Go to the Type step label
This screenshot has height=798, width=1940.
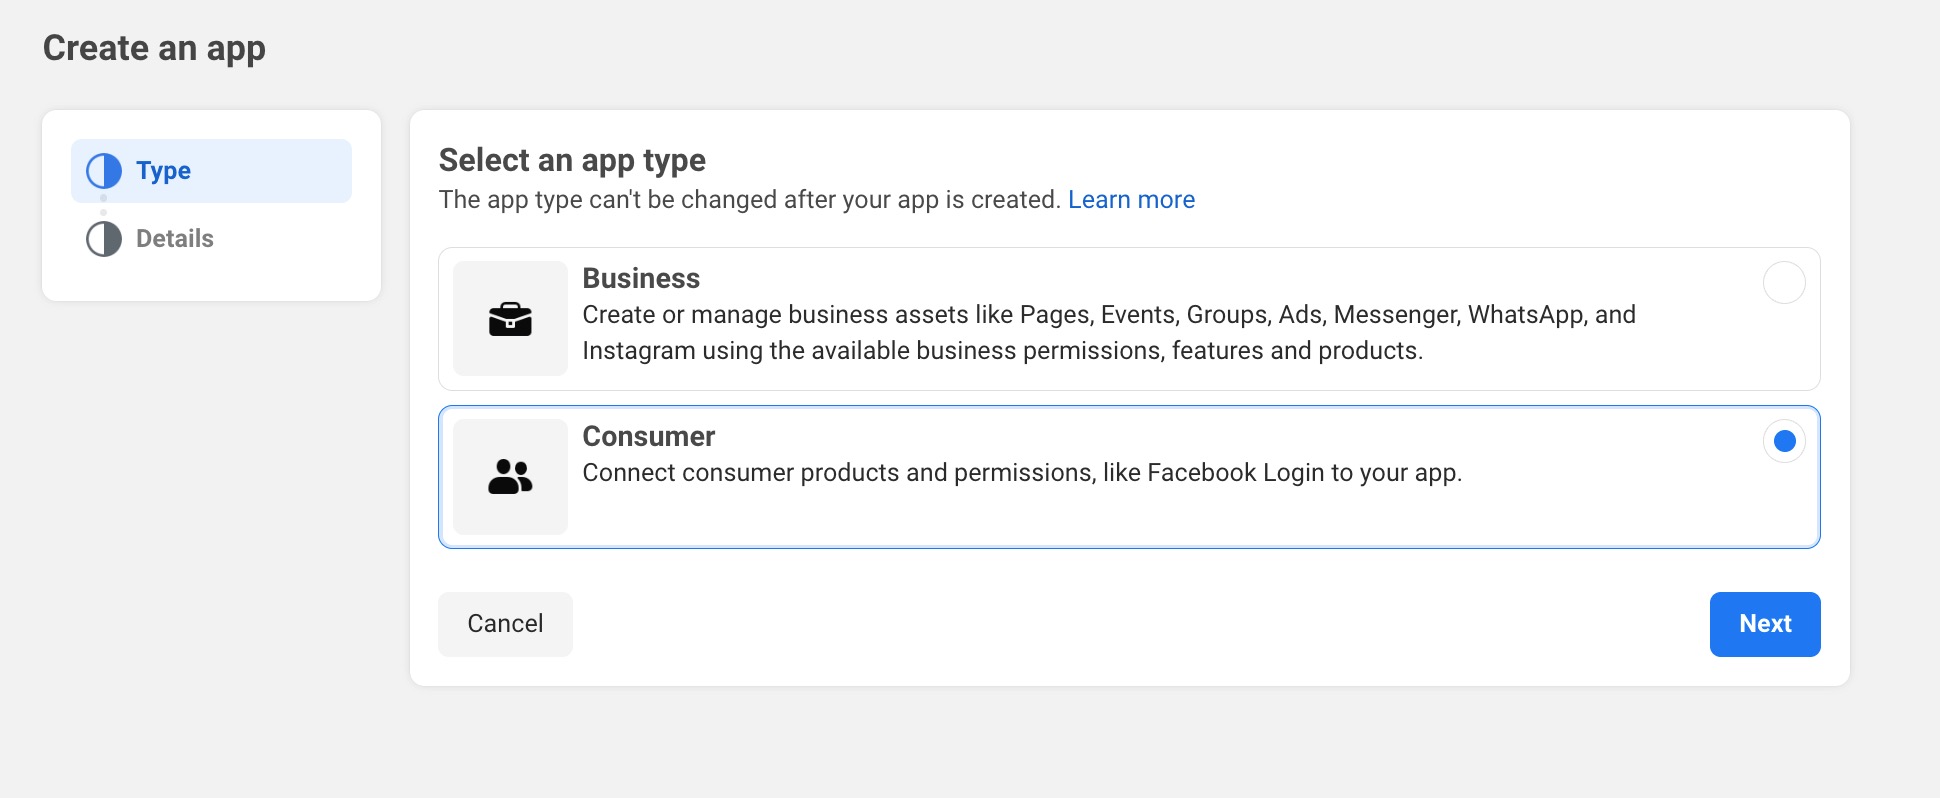(x=163, y=171)
